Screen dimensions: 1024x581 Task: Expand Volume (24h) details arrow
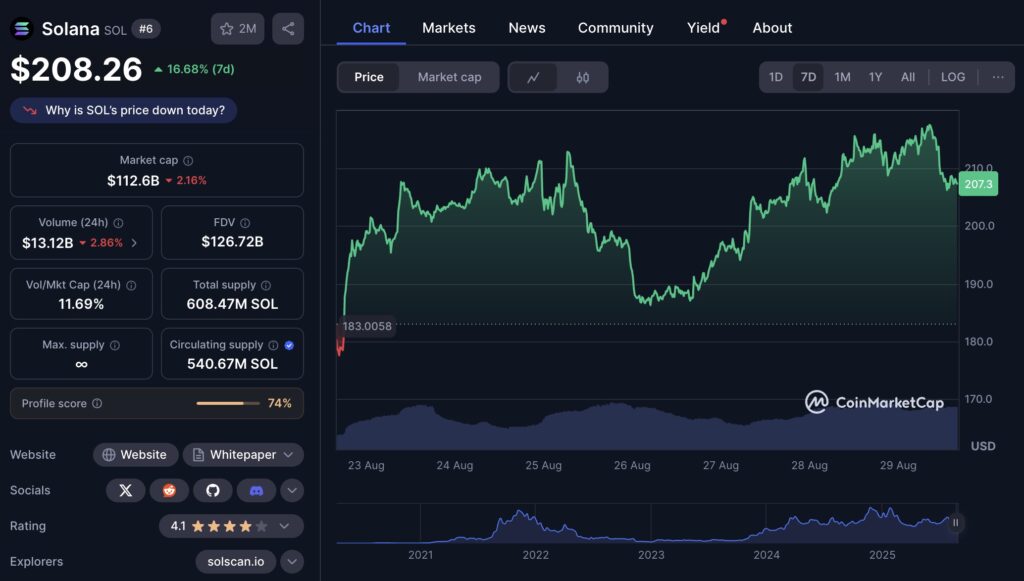[x=134, y=243]
